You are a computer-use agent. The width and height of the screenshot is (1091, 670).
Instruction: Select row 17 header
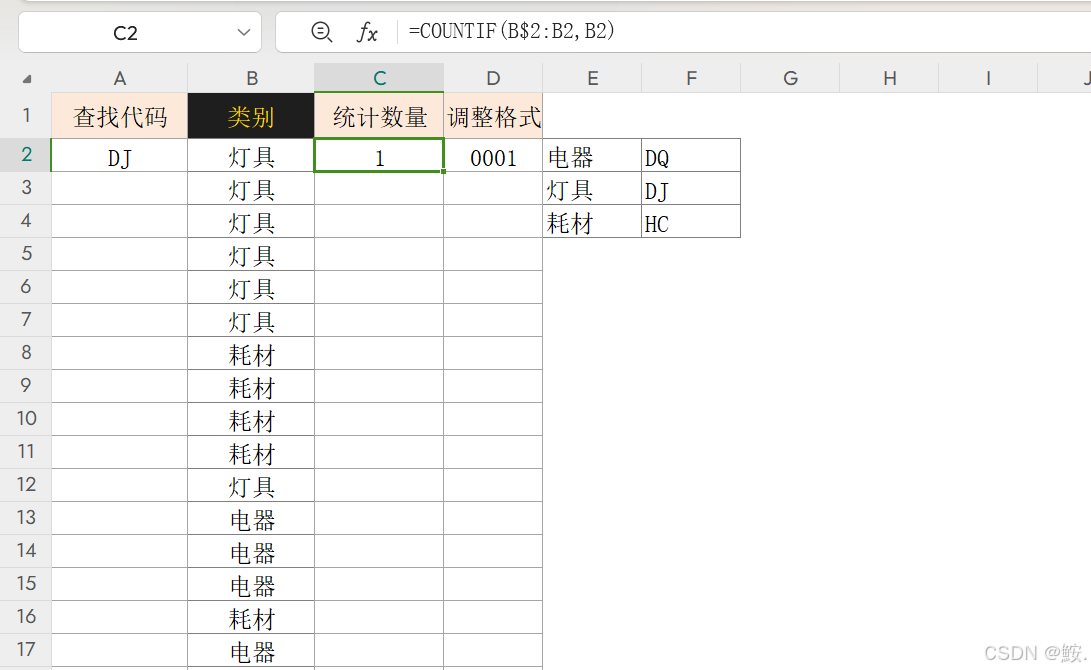(26, 650)
